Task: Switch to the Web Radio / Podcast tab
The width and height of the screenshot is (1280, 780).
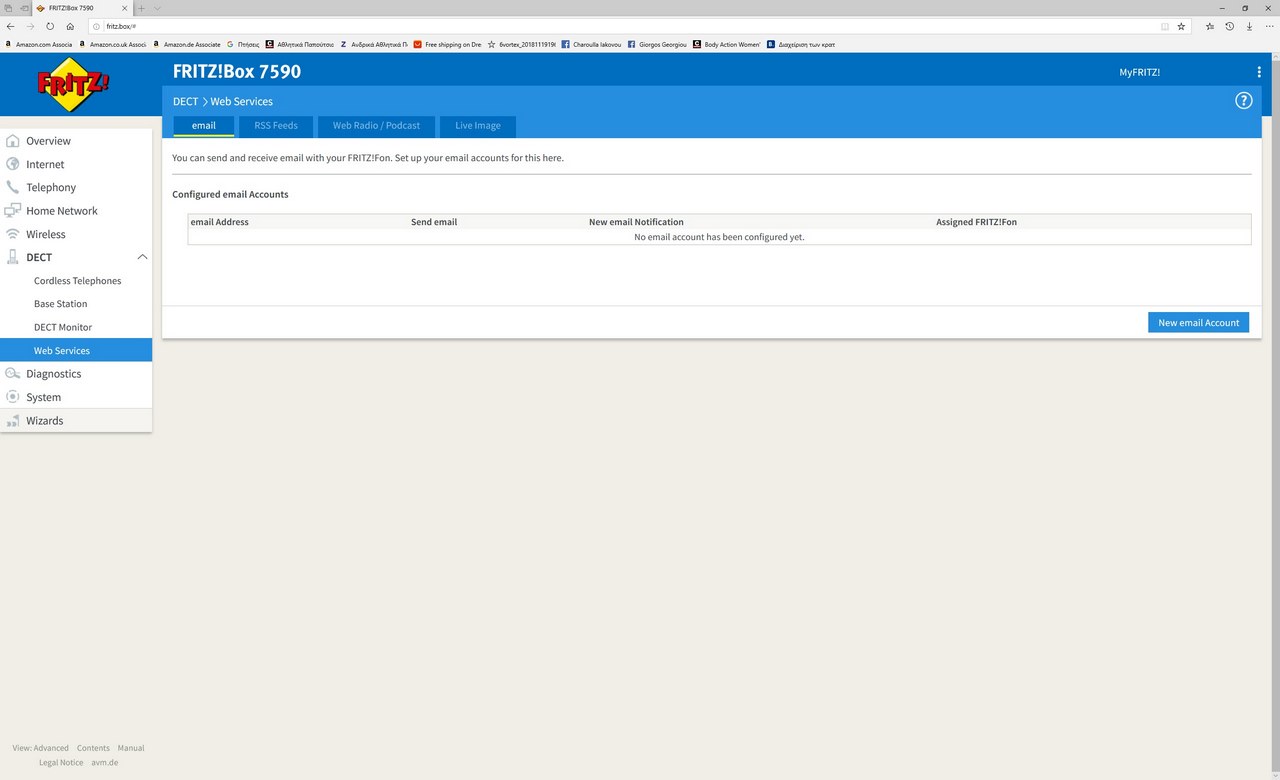Action: (377, 126)
